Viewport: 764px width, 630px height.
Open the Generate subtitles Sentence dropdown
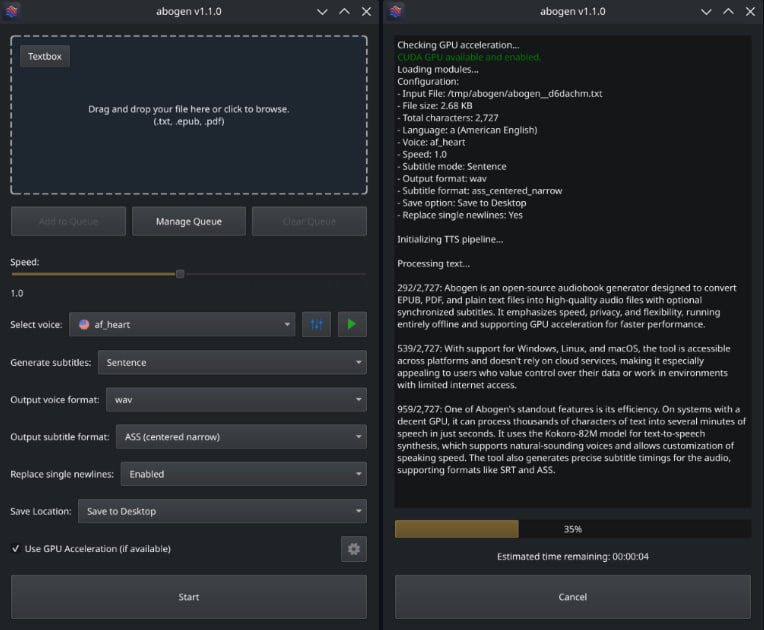coord(232,363)
